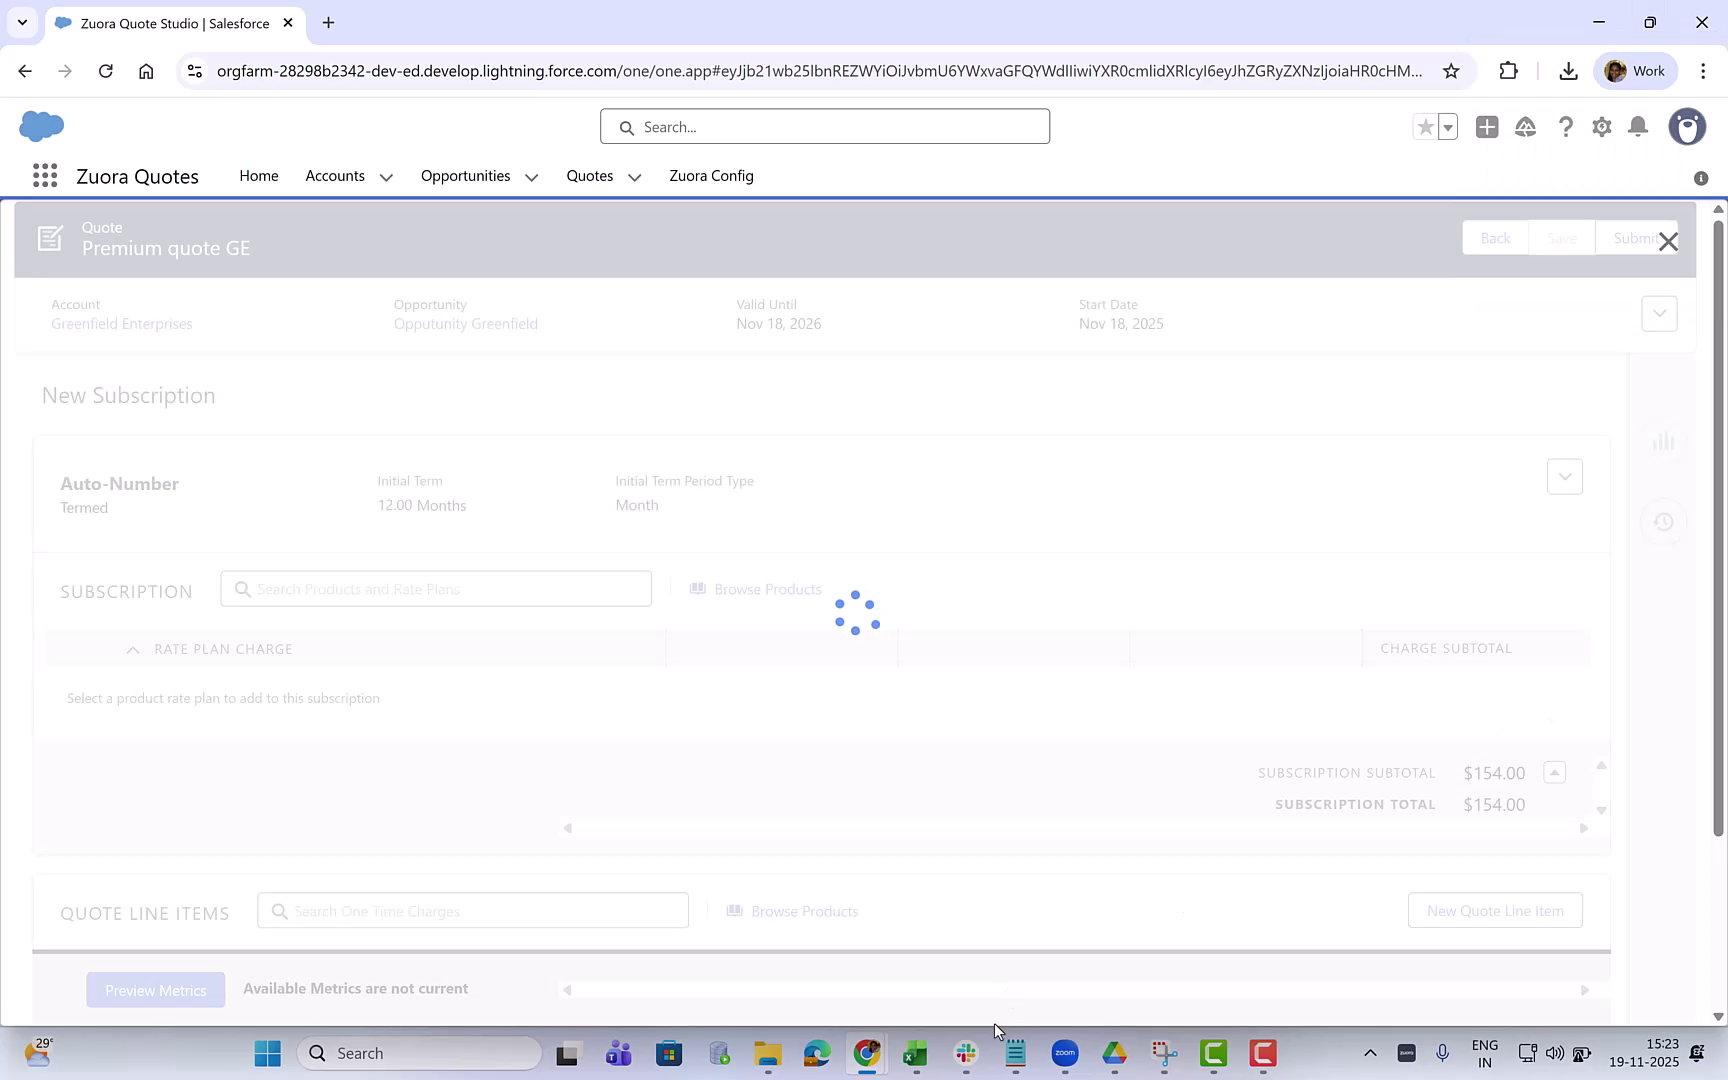Toggle favorite star for current page
1728x1080 pixels.
pos(1426,127)
